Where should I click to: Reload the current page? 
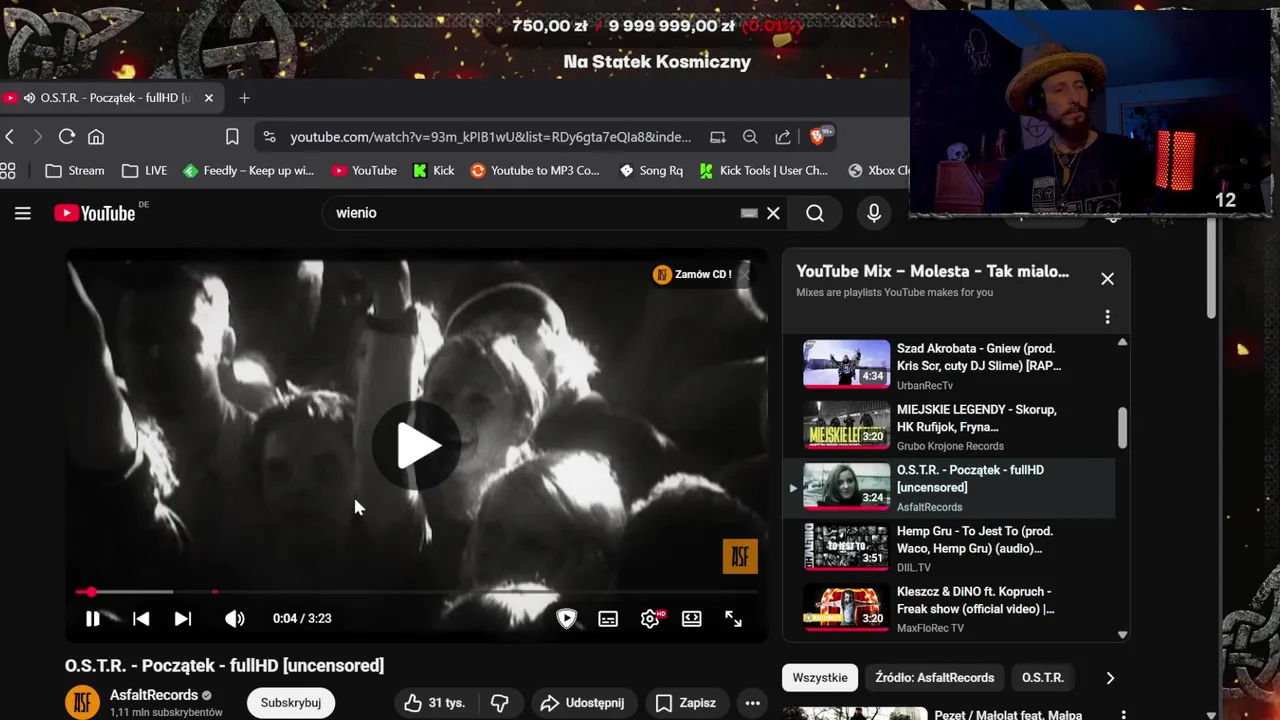point(67,137)
